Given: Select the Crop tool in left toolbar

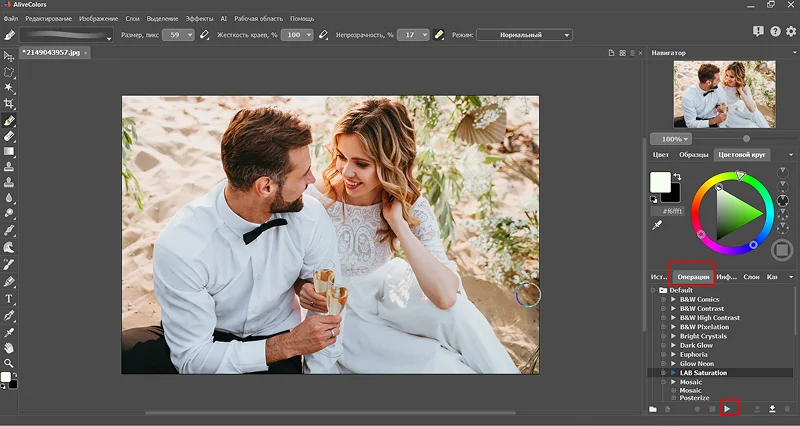Looking at the screenshot, I should [9, 103].
